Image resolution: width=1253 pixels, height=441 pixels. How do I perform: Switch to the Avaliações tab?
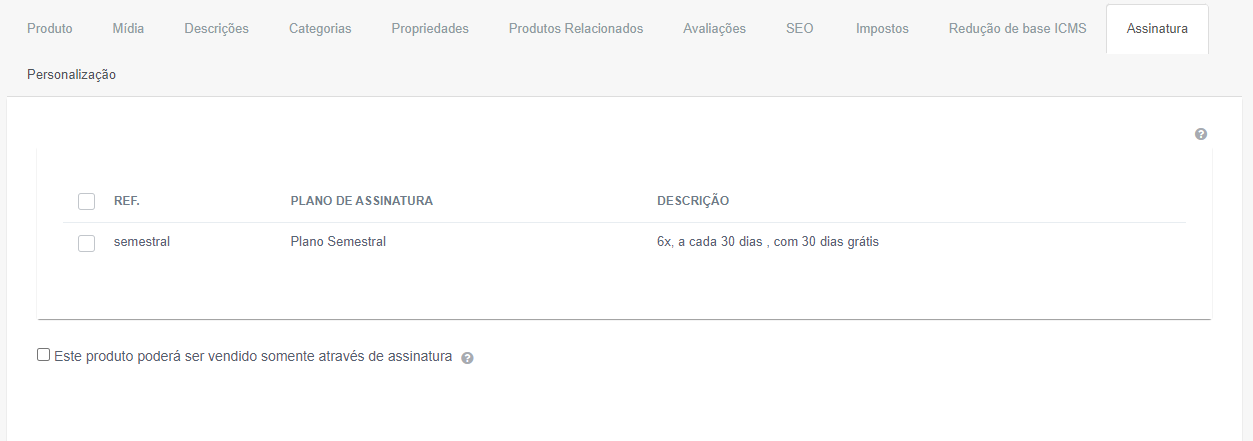point(714,29)
